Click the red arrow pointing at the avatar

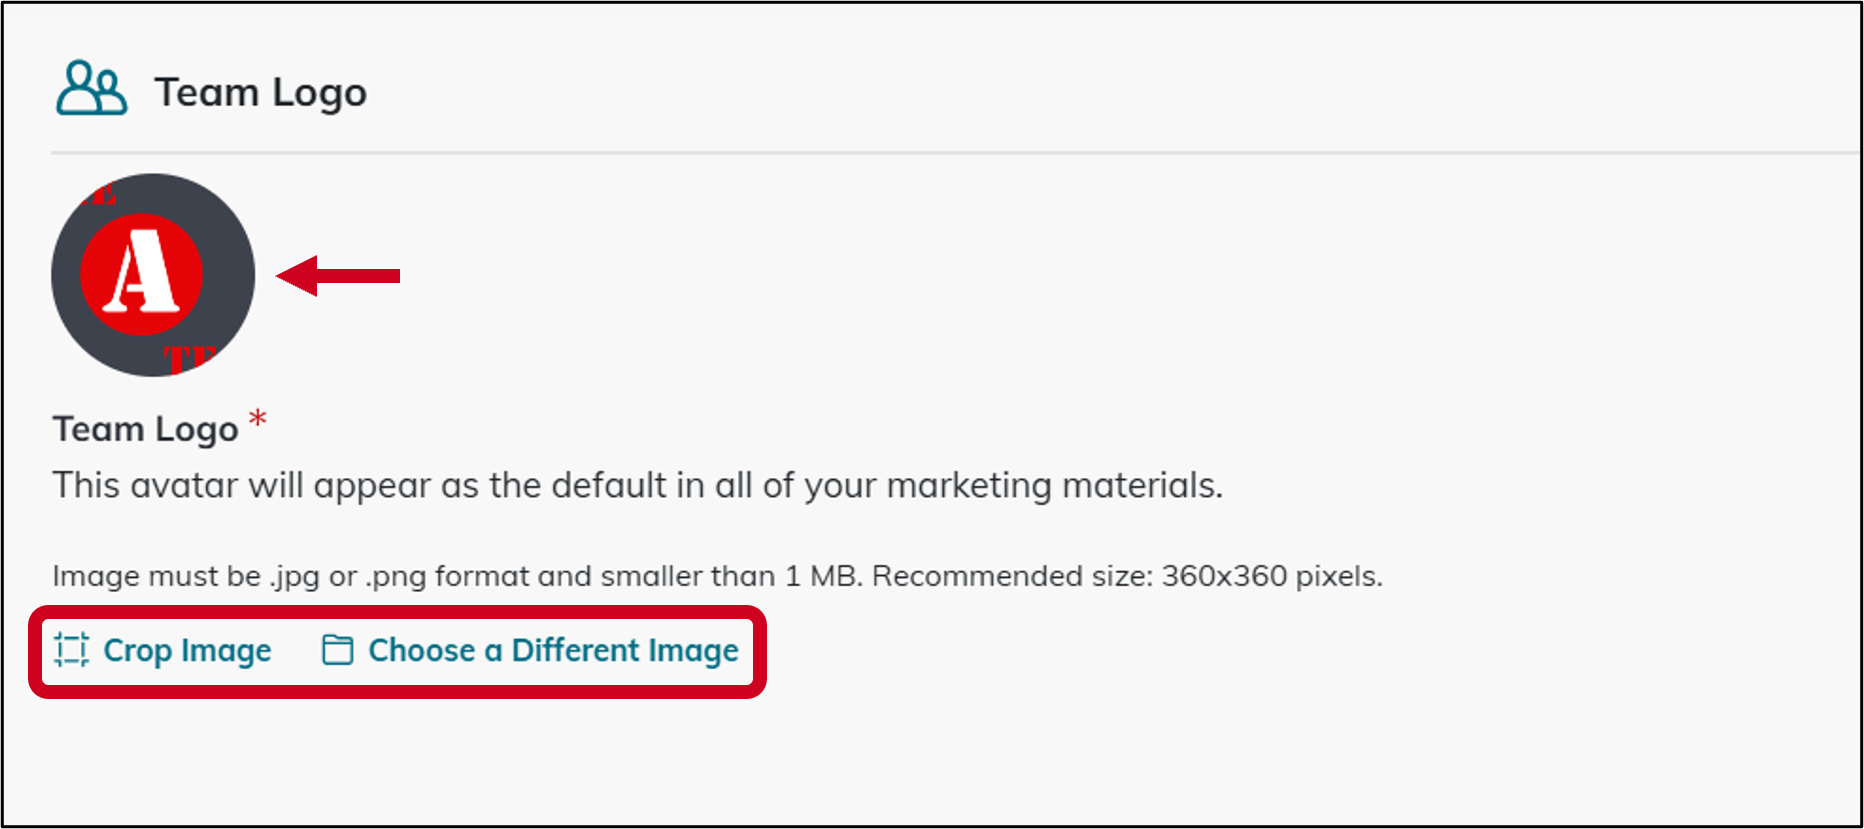point(337,276)
